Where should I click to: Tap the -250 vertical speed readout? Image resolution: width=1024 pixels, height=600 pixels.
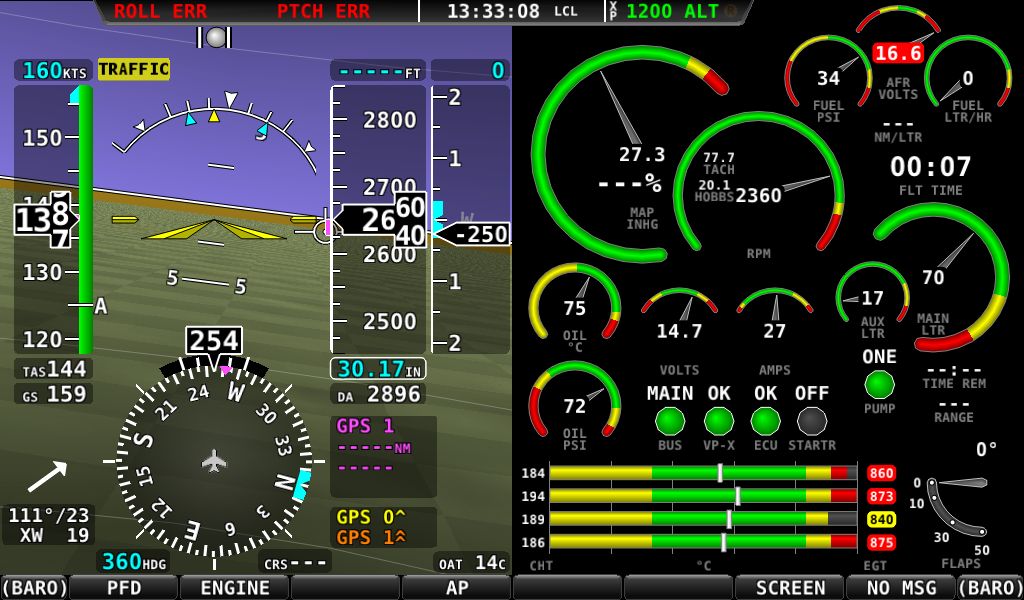(x=472, y=234)
